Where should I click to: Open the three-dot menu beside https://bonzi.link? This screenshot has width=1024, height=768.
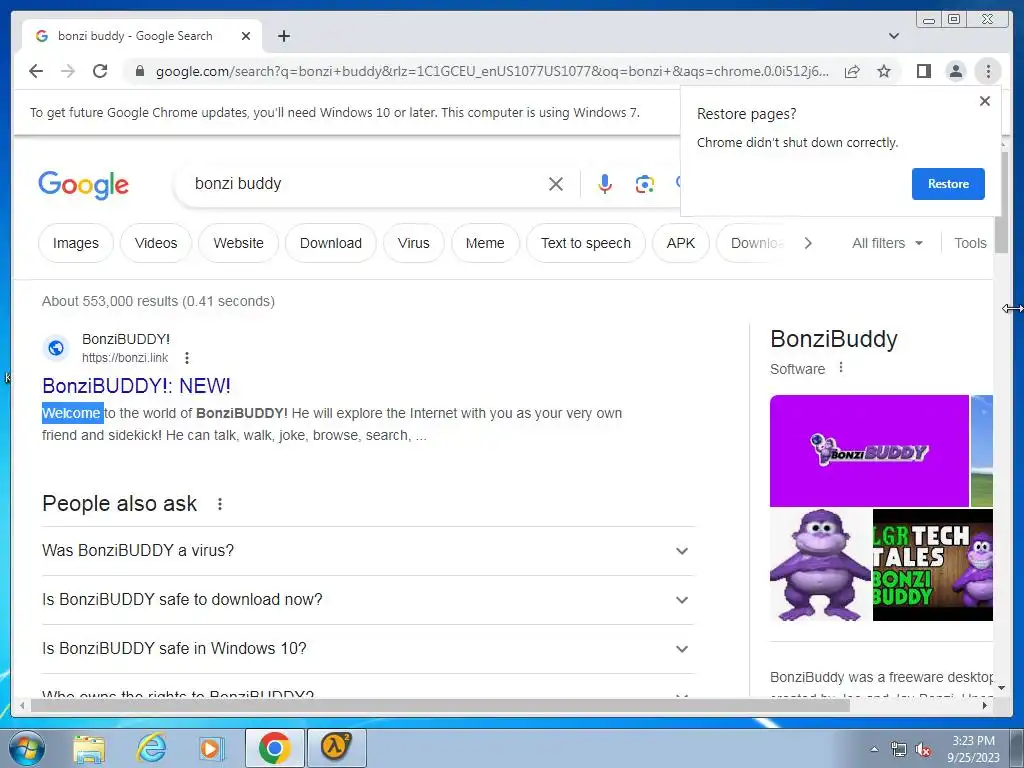click(187, 358)
